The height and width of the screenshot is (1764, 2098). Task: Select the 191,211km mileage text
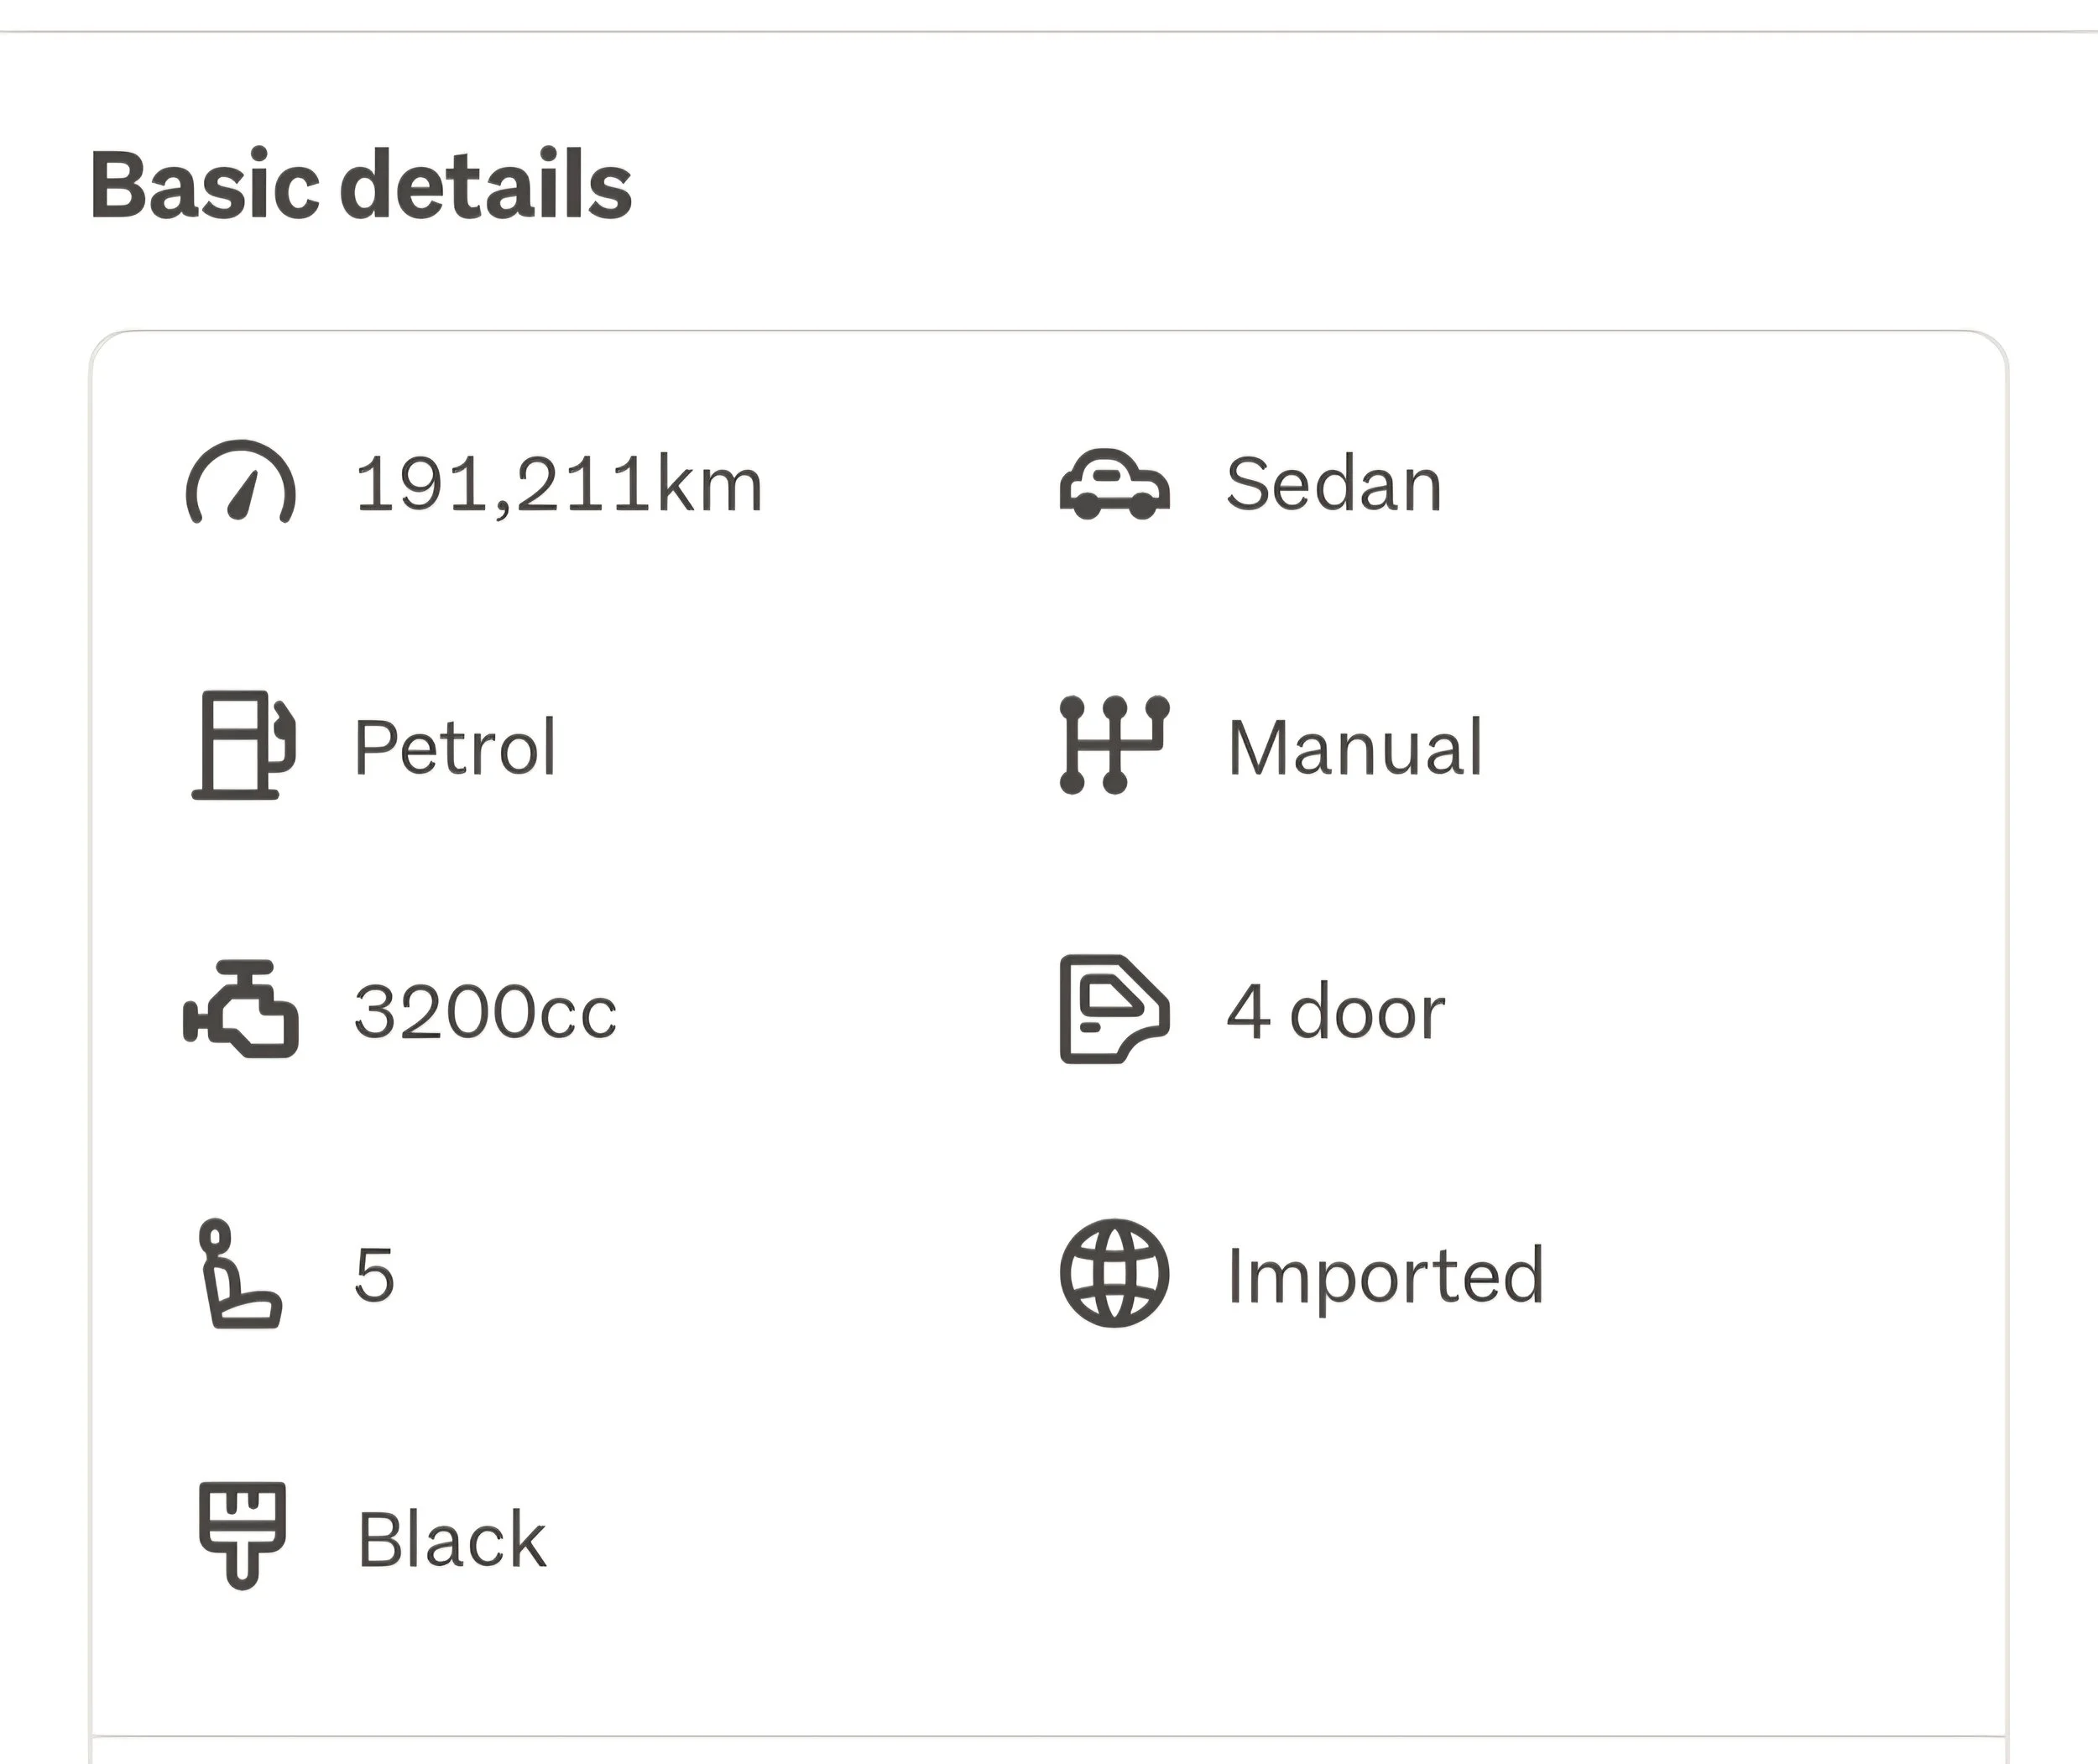point(559,484)
